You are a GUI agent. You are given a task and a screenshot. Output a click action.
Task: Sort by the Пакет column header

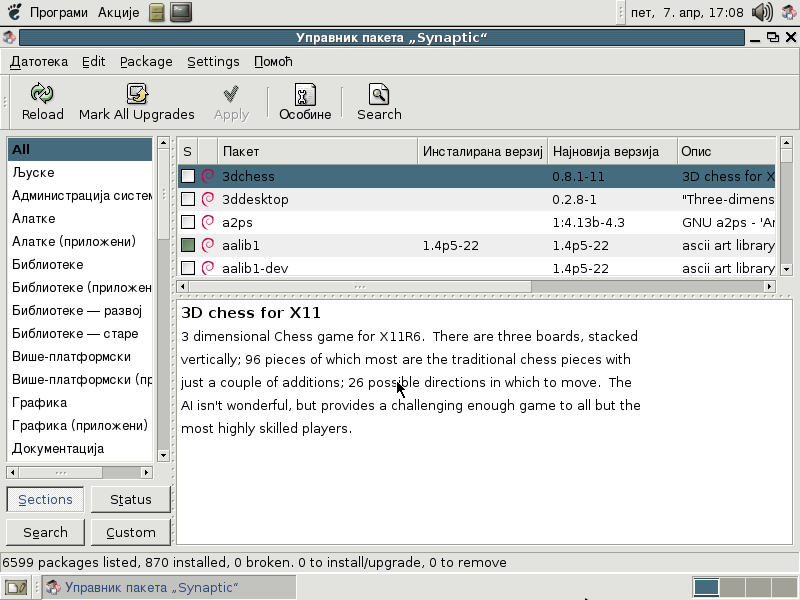point(317,151)
